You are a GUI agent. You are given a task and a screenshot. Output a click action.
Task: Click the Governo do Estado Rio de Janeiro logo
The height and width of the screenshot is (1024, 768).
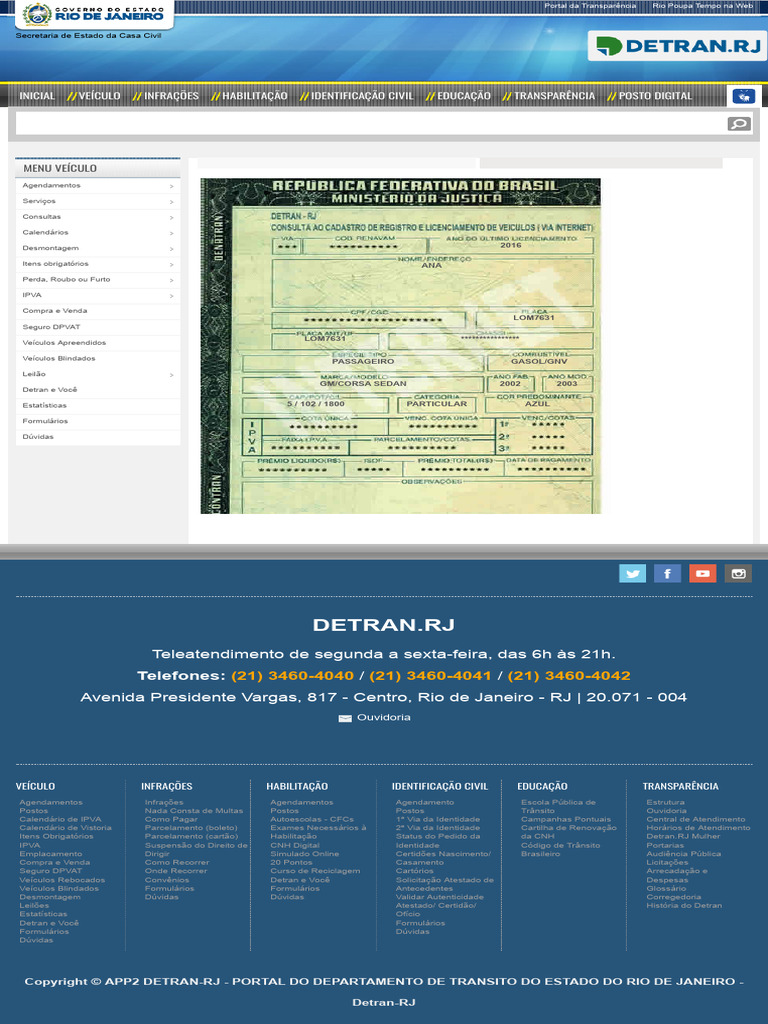click(x=94, y=14)
